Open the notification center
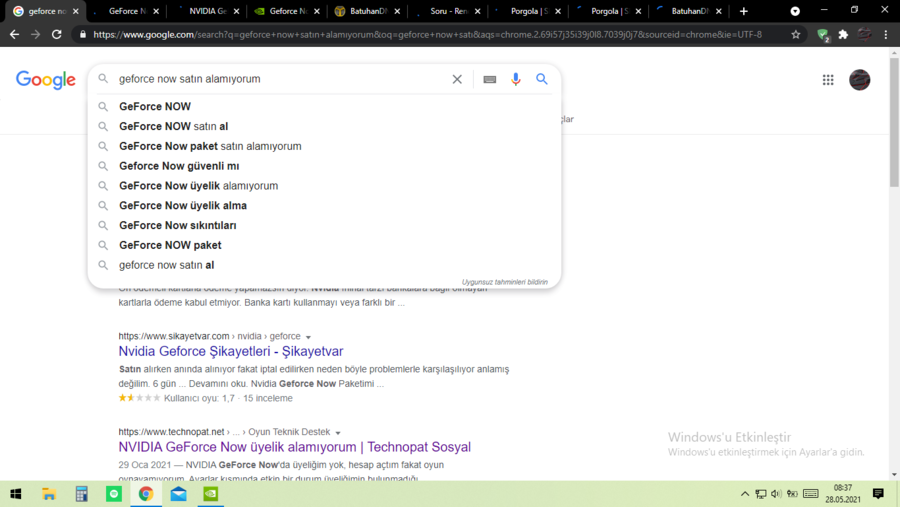The width and height of the screenshot is (900, 507). [878, 494]
